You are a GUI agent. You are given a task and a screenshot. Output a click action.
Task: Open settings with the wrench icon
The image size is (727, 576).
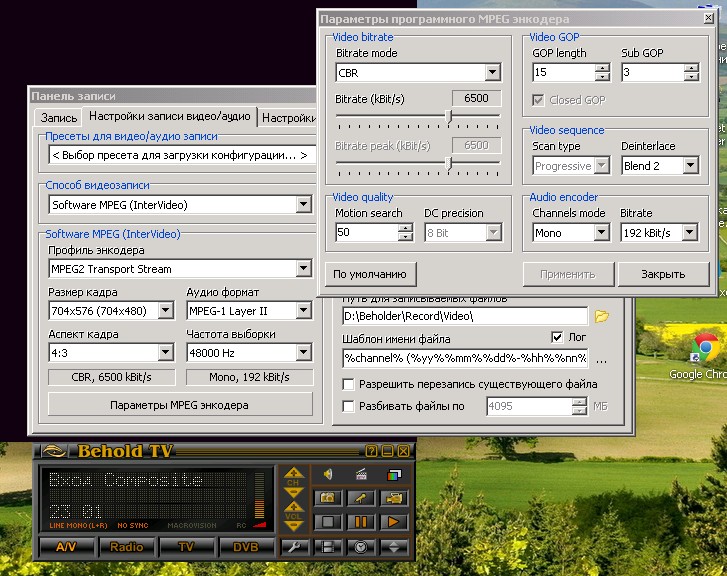[293, 547]
